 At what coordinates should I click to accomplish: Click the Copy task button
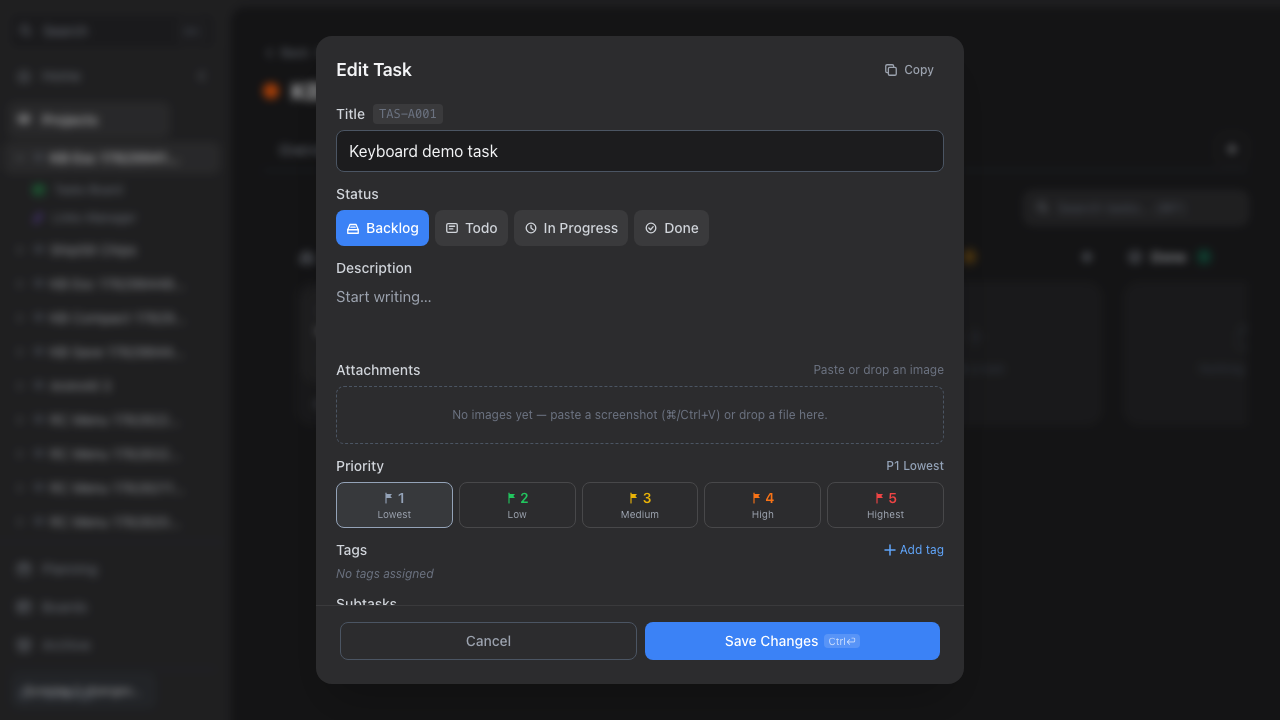click(909, 70)
